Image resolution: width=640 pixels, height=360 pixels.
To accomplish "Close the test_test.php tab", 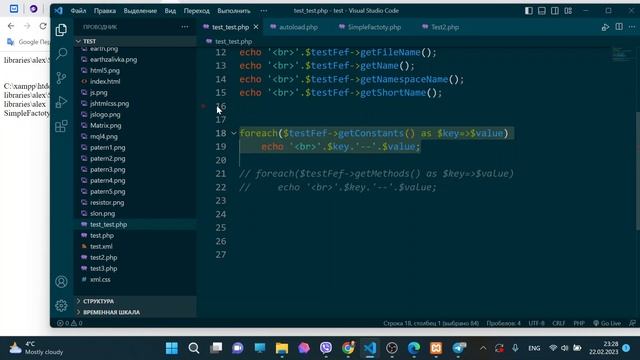I will (256, 27).
